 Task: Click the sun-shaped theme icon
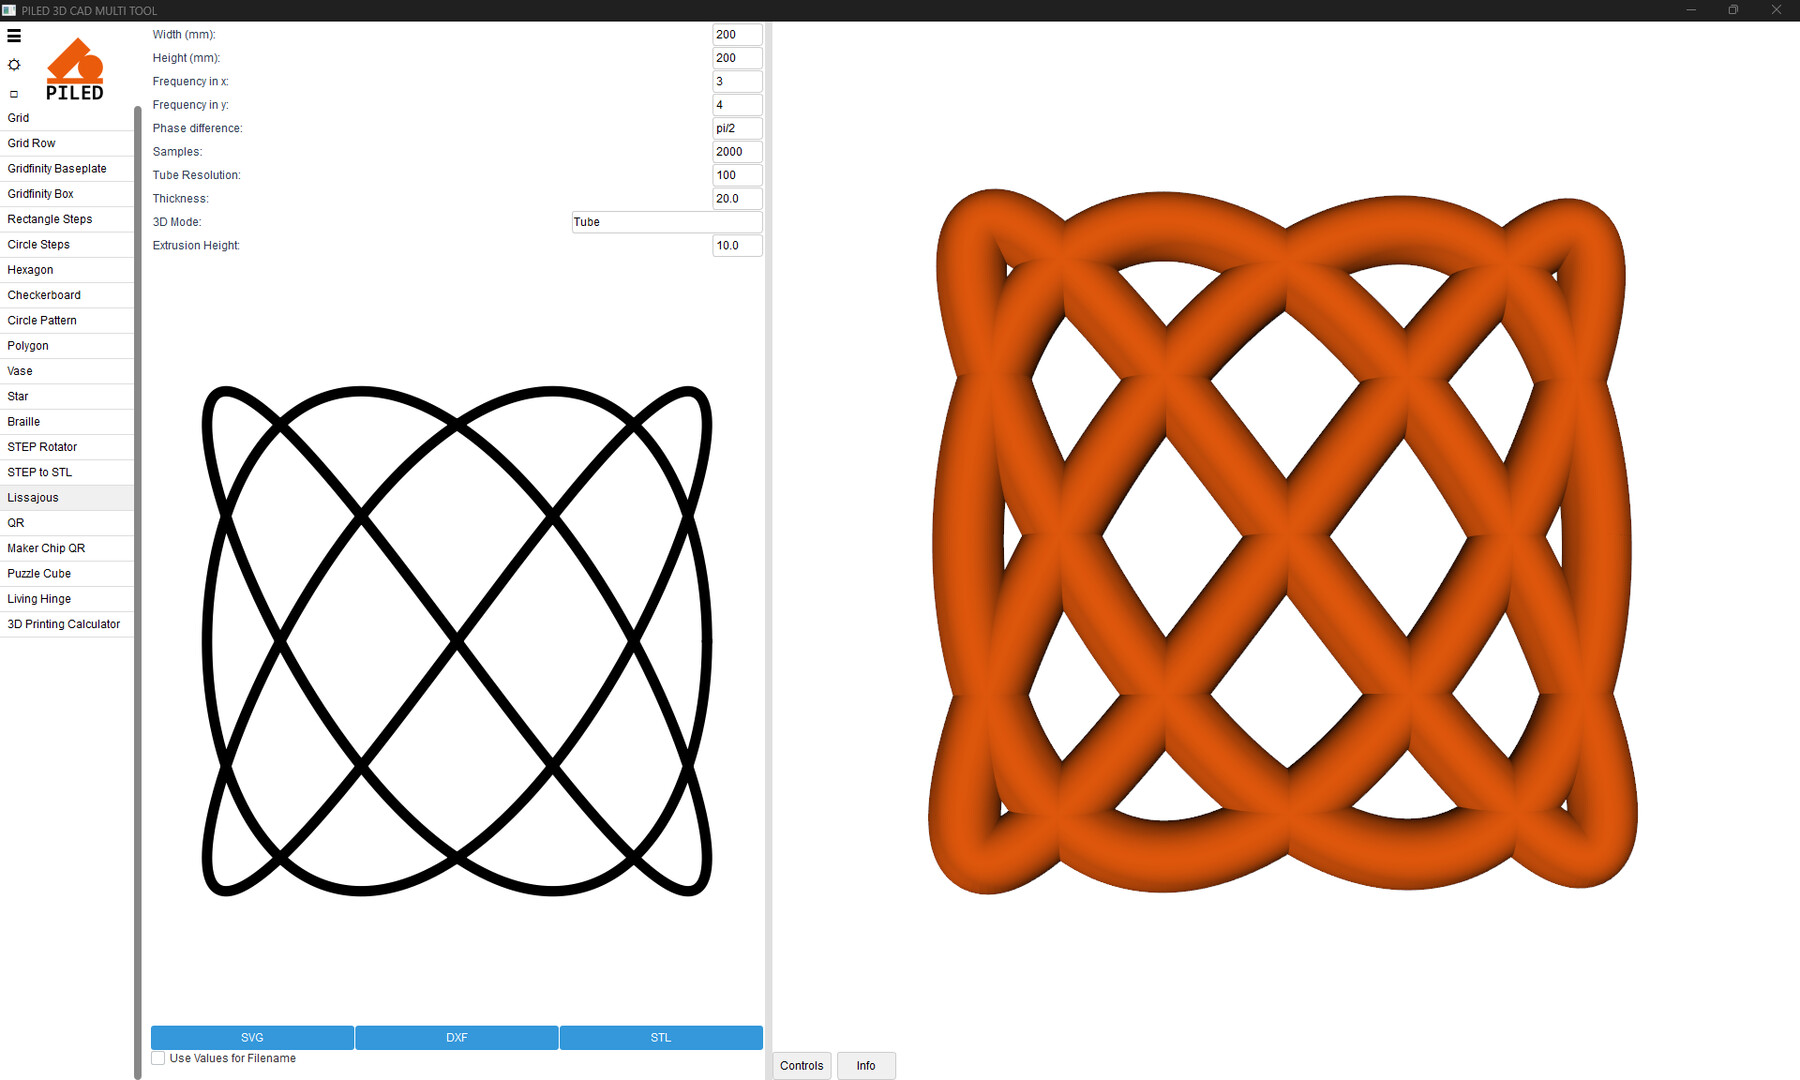[14, 65]
